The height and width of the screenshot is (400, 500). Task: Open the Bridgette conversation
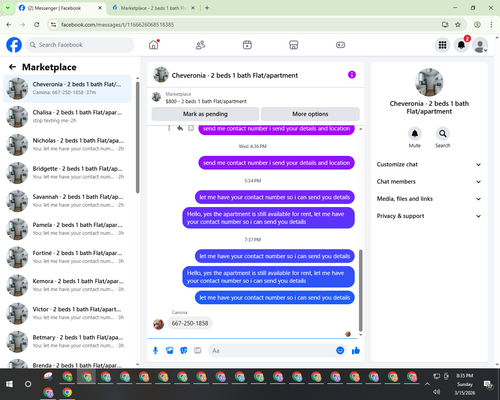tap(68, 173)
